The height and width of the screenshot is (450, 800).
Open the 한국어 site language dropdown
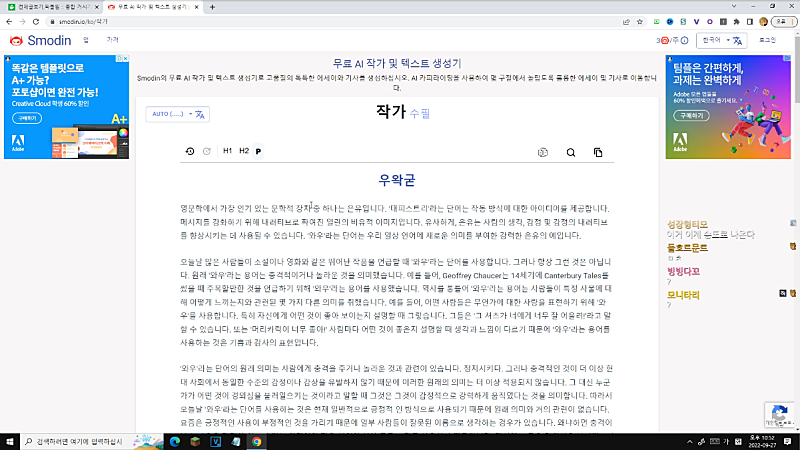coord(721,40)
